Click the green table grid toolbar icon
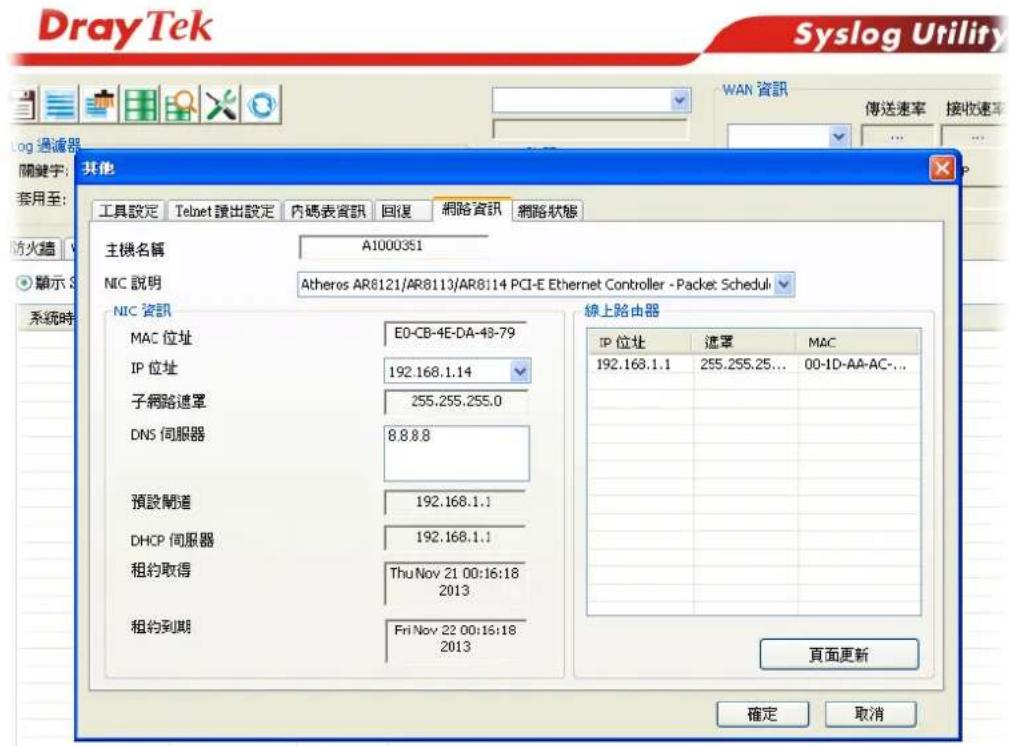The width and height of the screenshot is (1009, 746). pyautogui.click(x=140, y=104)
